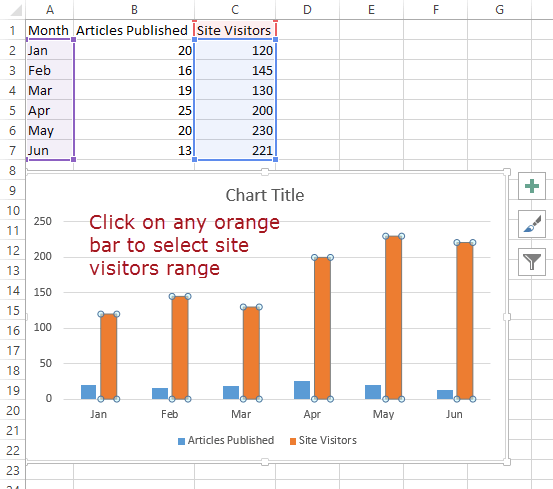Image resolution: width=553 pixels, height=489 pixels.
Task: Open the Chart Elements plus button
Action: point(531,186)
